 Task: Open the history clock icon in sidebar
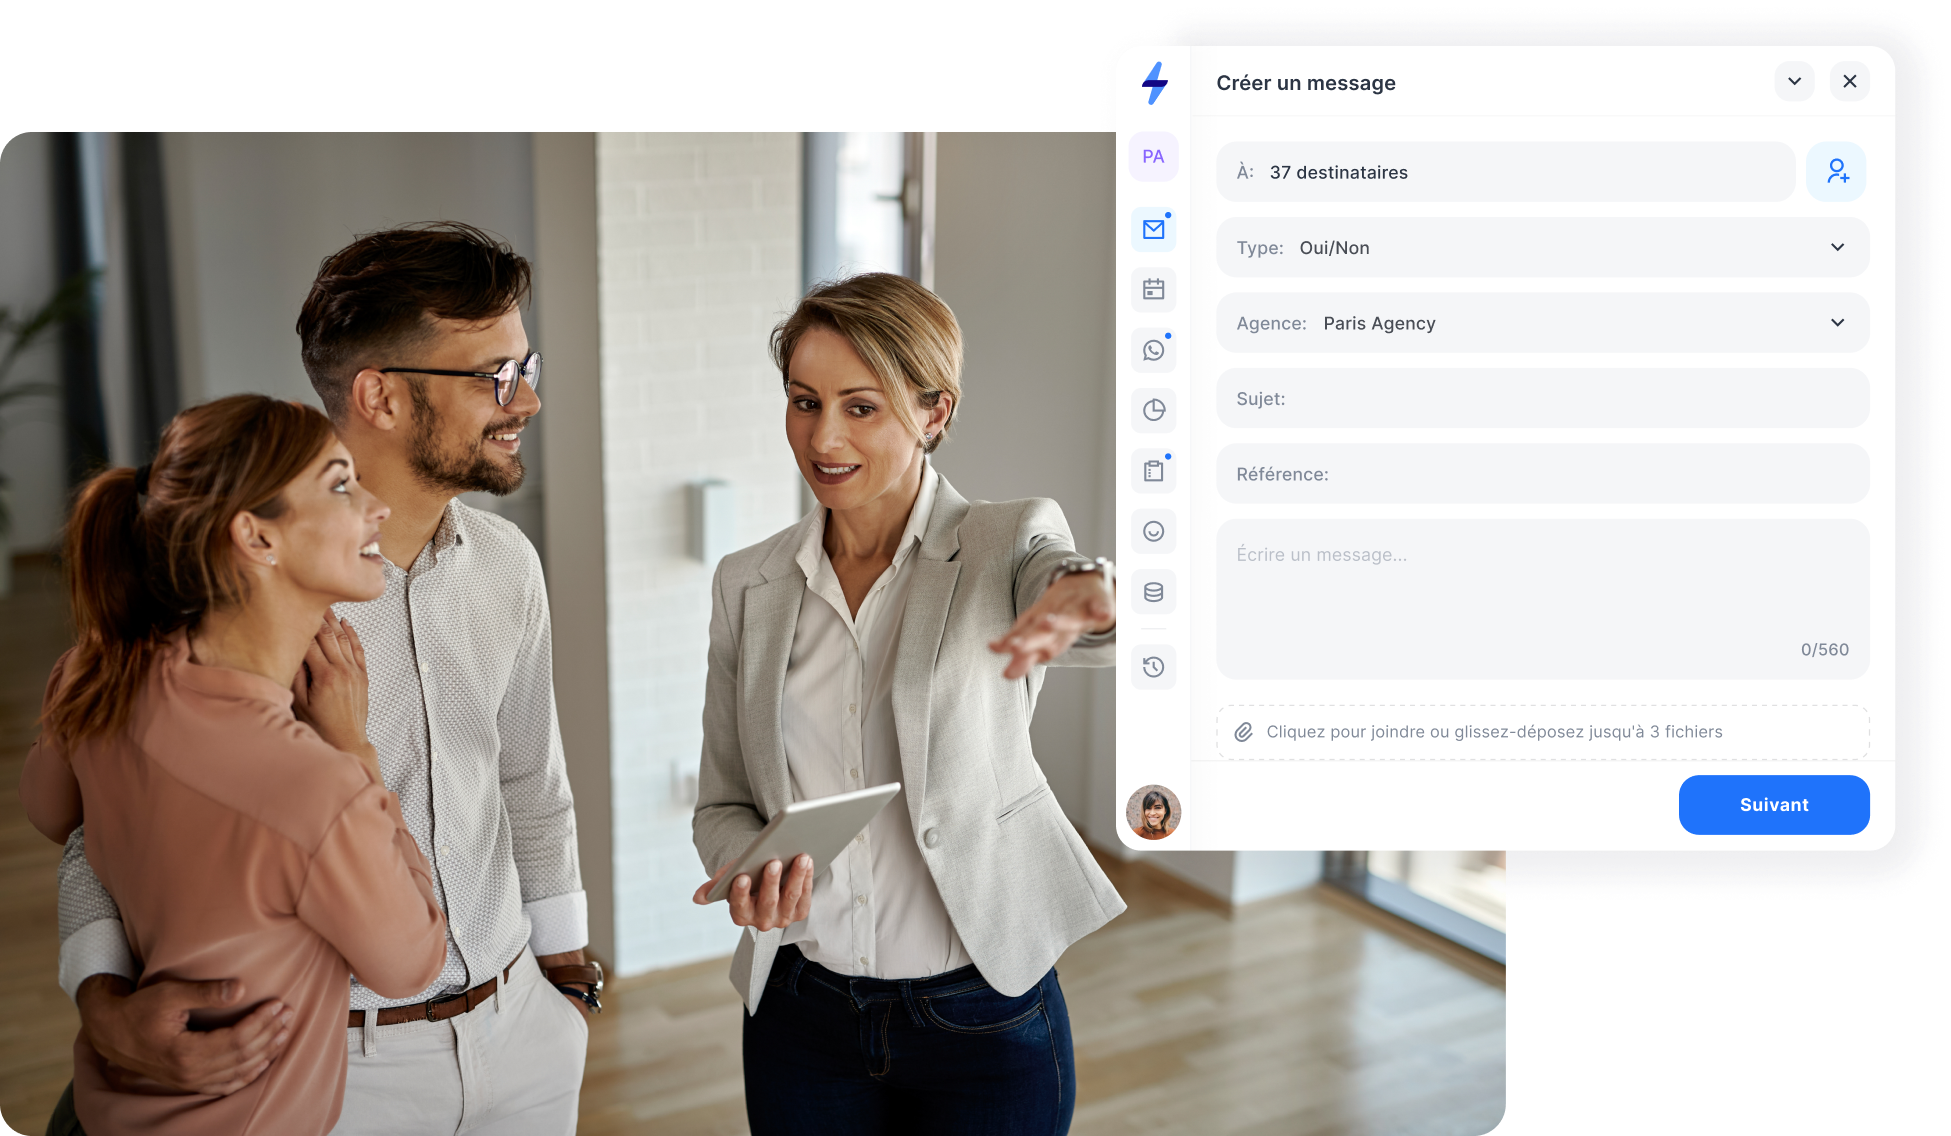click(1153, 667)
